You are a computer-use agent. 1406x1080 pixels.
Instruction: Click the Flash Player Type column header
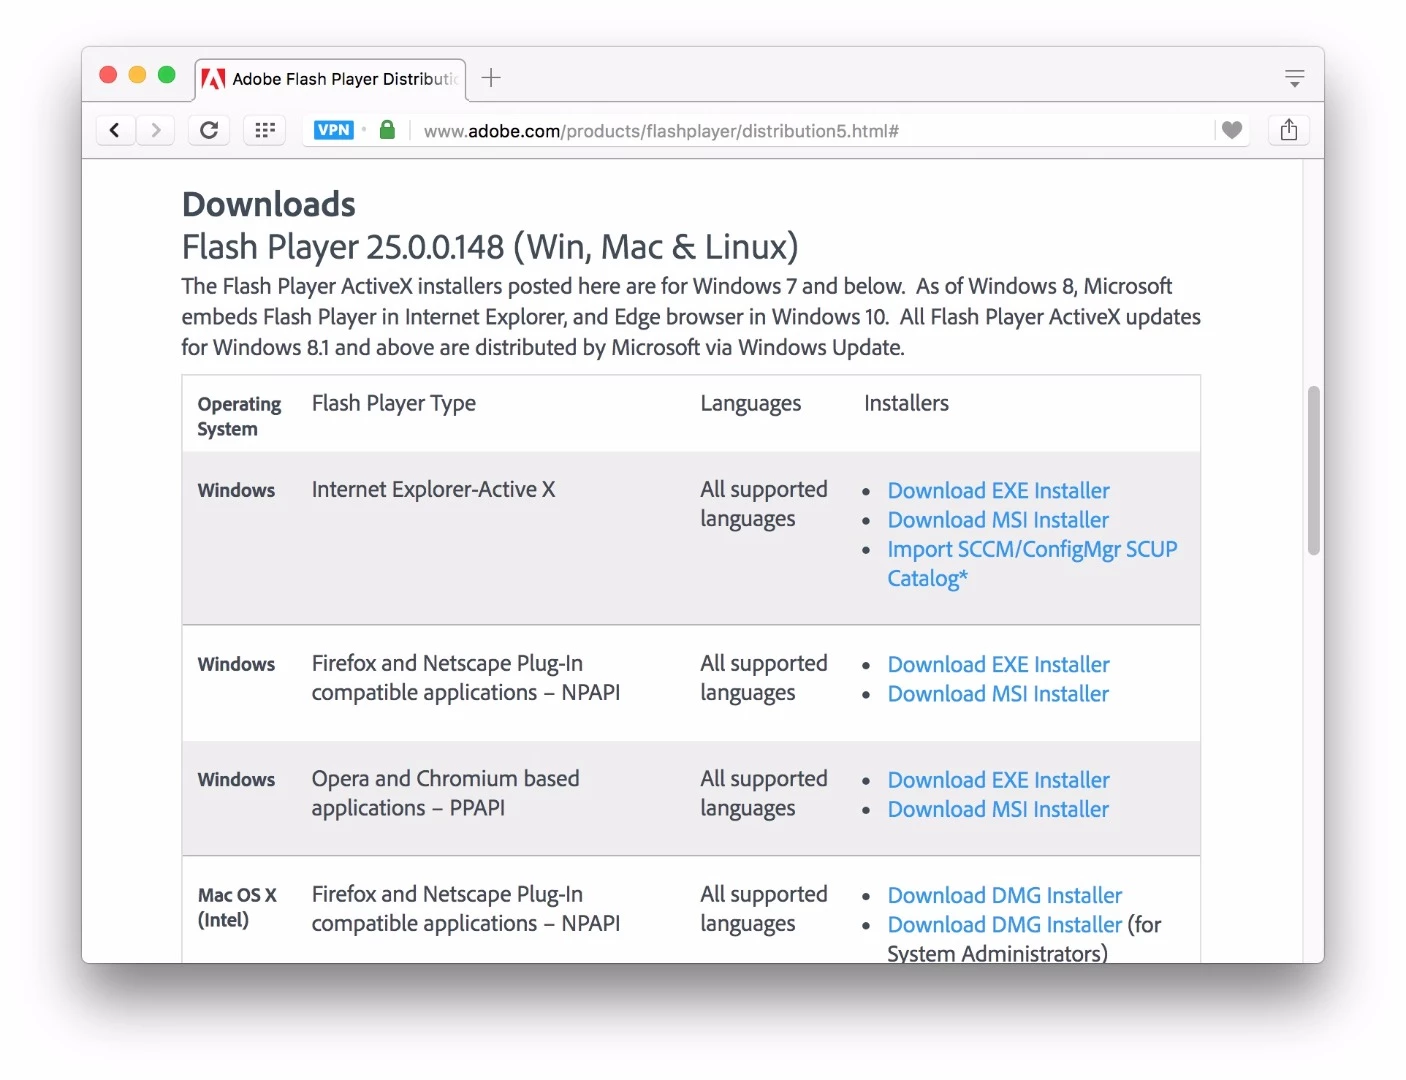pyautogui.click(x=393, y=403)
